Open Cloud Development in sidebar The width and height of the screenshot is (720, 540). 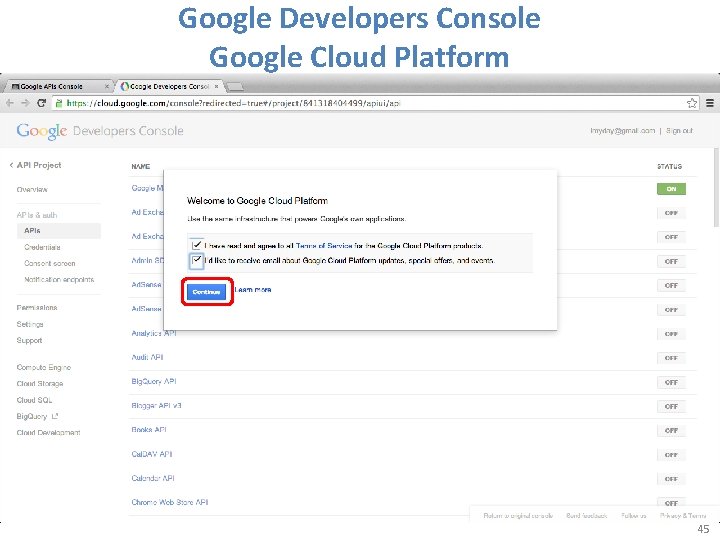click(48, 433)
